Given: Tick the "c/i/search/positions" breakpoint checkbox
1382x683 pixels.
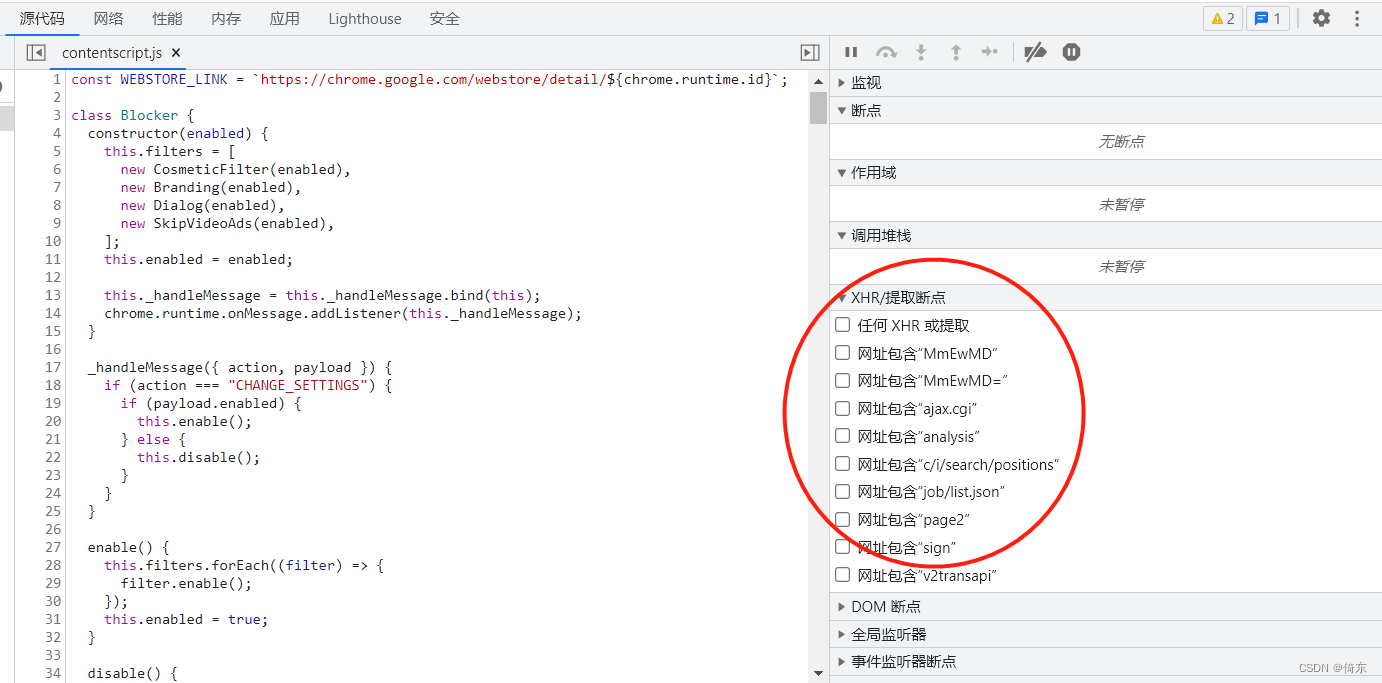Looking at the screenshot, I should click(x=843, y=464).
